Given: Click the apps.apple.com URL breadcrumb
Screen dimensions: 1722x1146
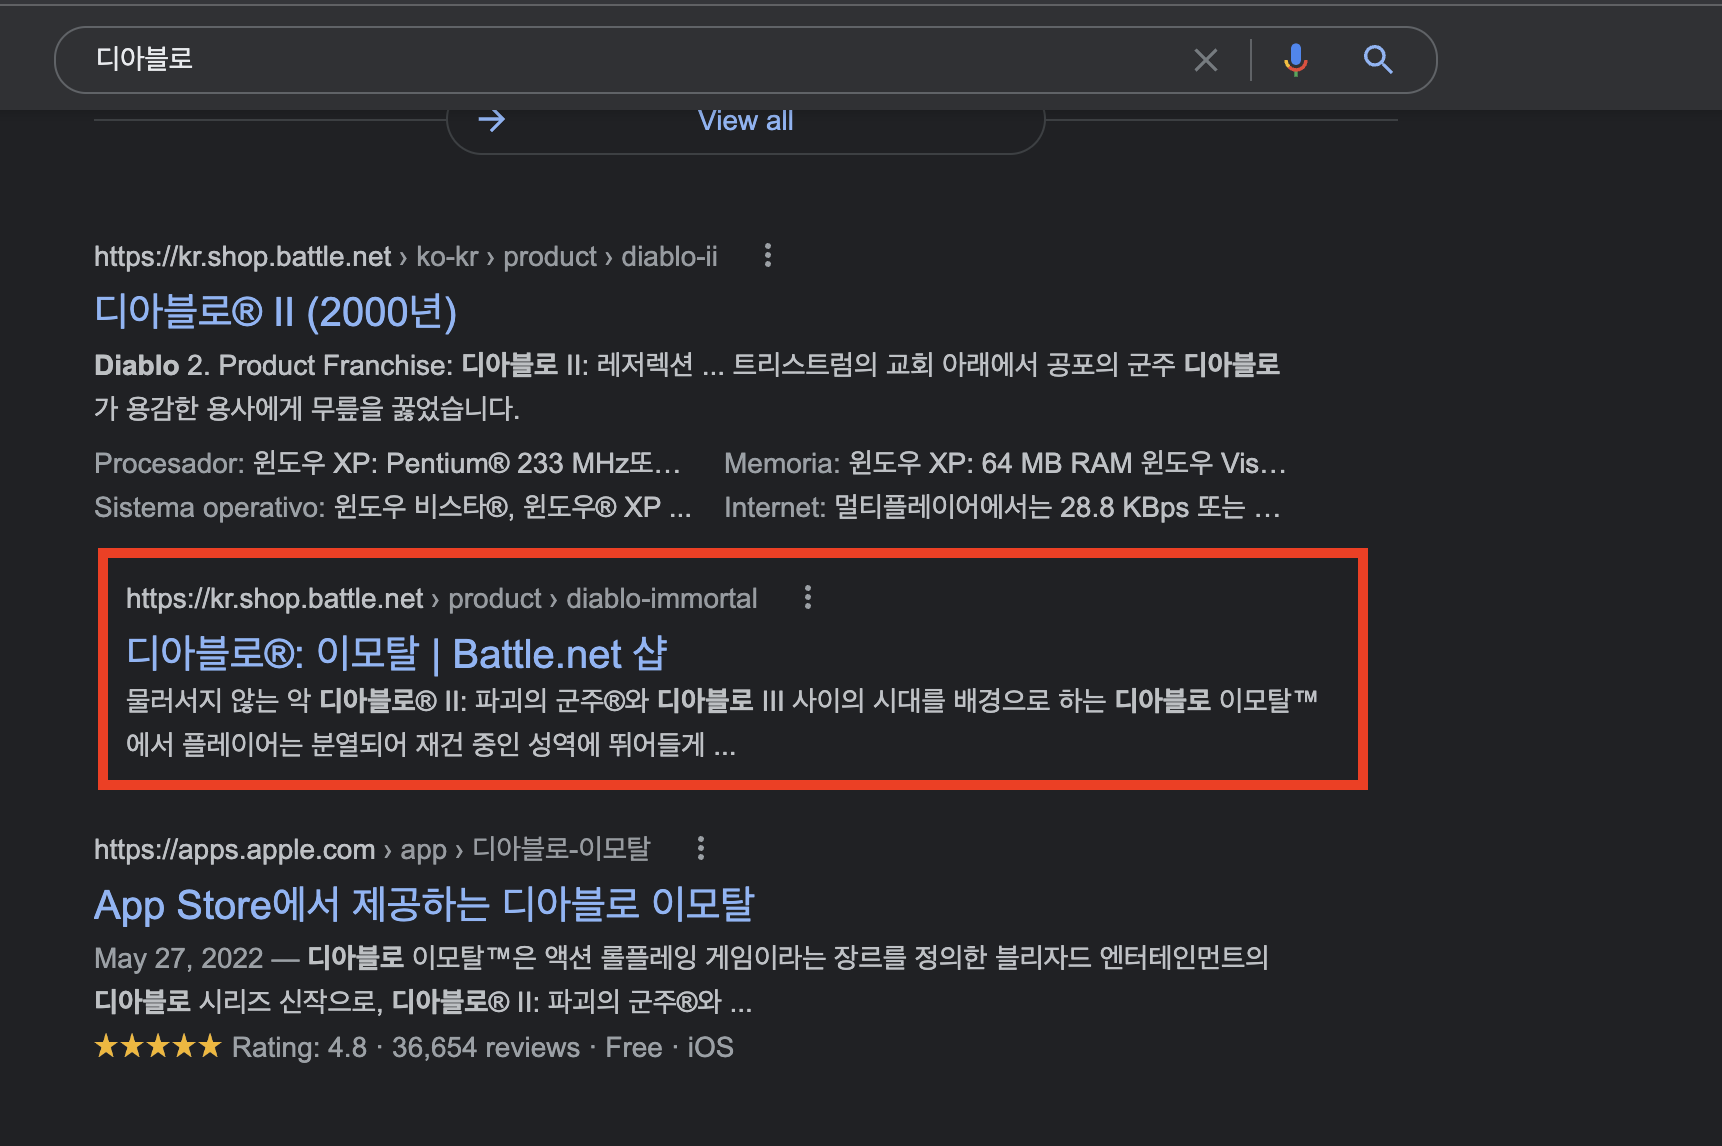Looking at the screenshot, I should (372, 850).
